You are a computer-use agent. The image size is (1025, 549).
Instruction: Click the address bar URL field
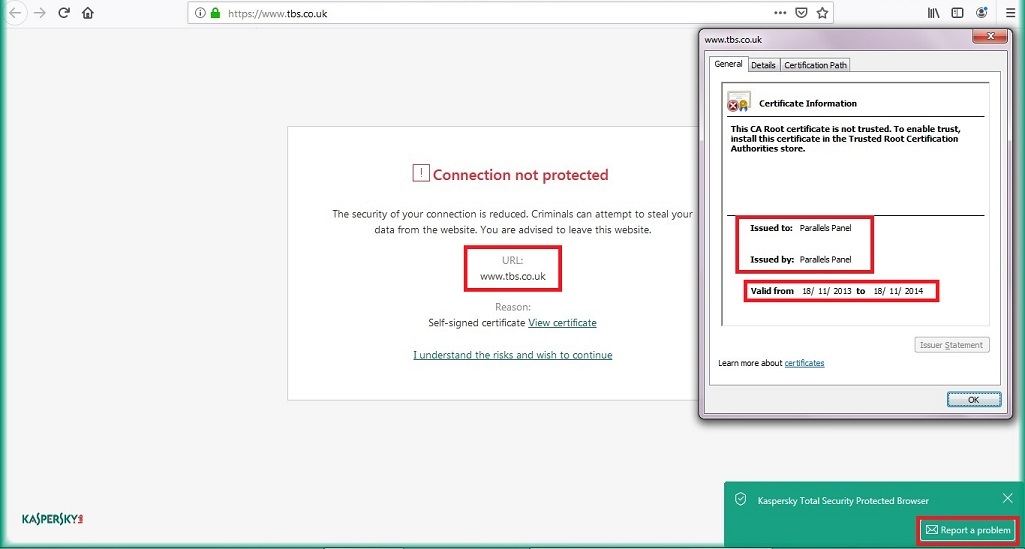[511, 13]
